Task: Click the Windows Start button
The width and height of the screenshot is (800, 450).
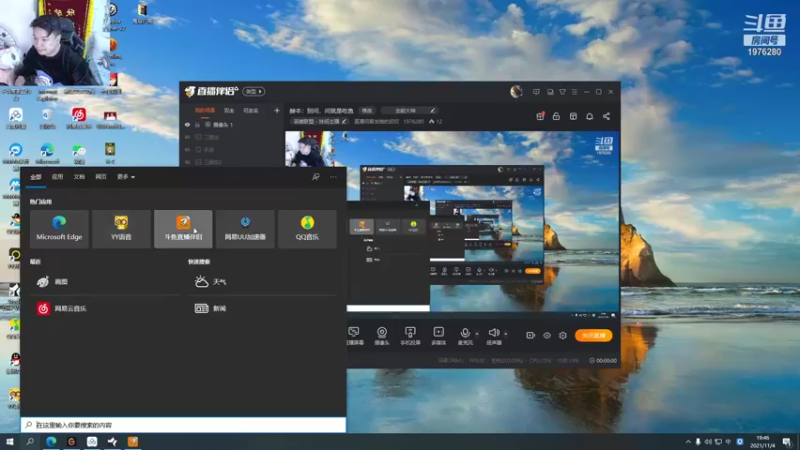Action: [x=10, y=441]
